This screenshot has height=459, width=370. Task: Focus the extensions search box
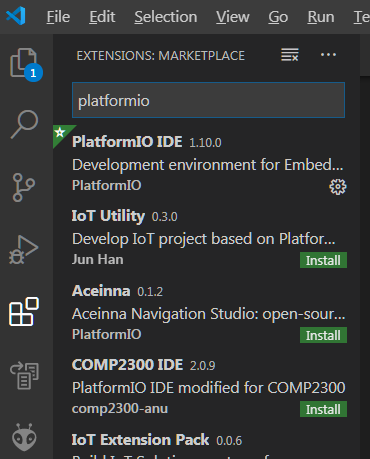pos(208,100)
